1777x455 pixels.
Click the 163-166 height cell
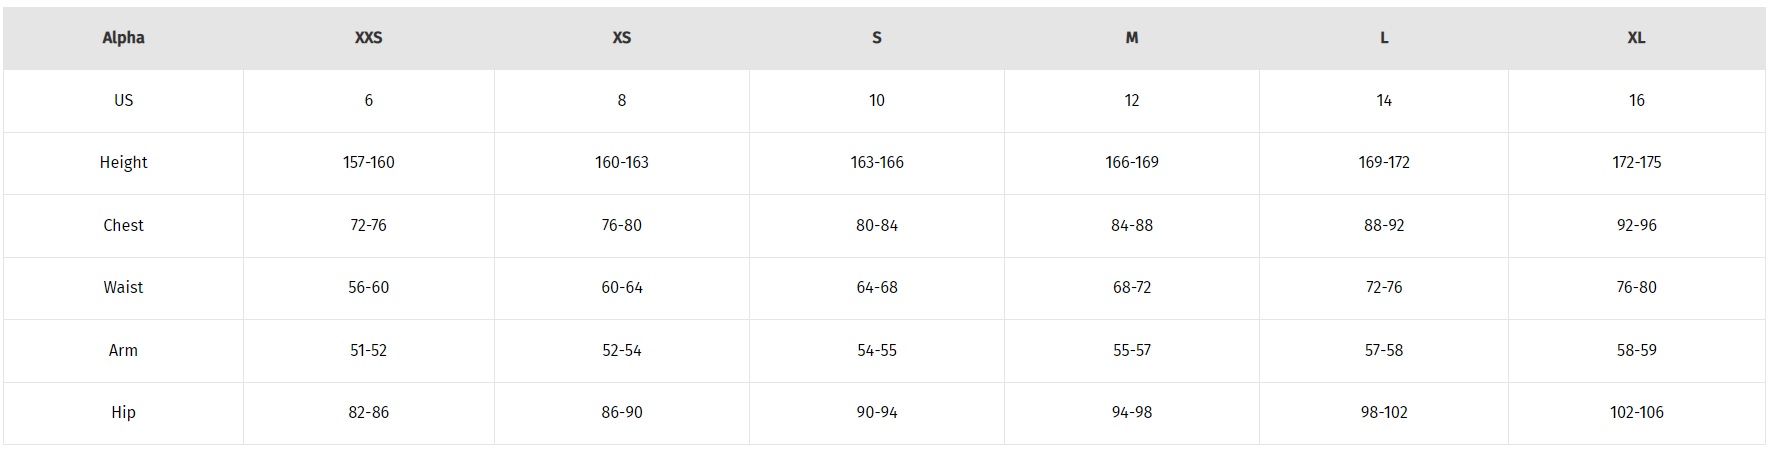pyautogui.click(x=876, y=162)
